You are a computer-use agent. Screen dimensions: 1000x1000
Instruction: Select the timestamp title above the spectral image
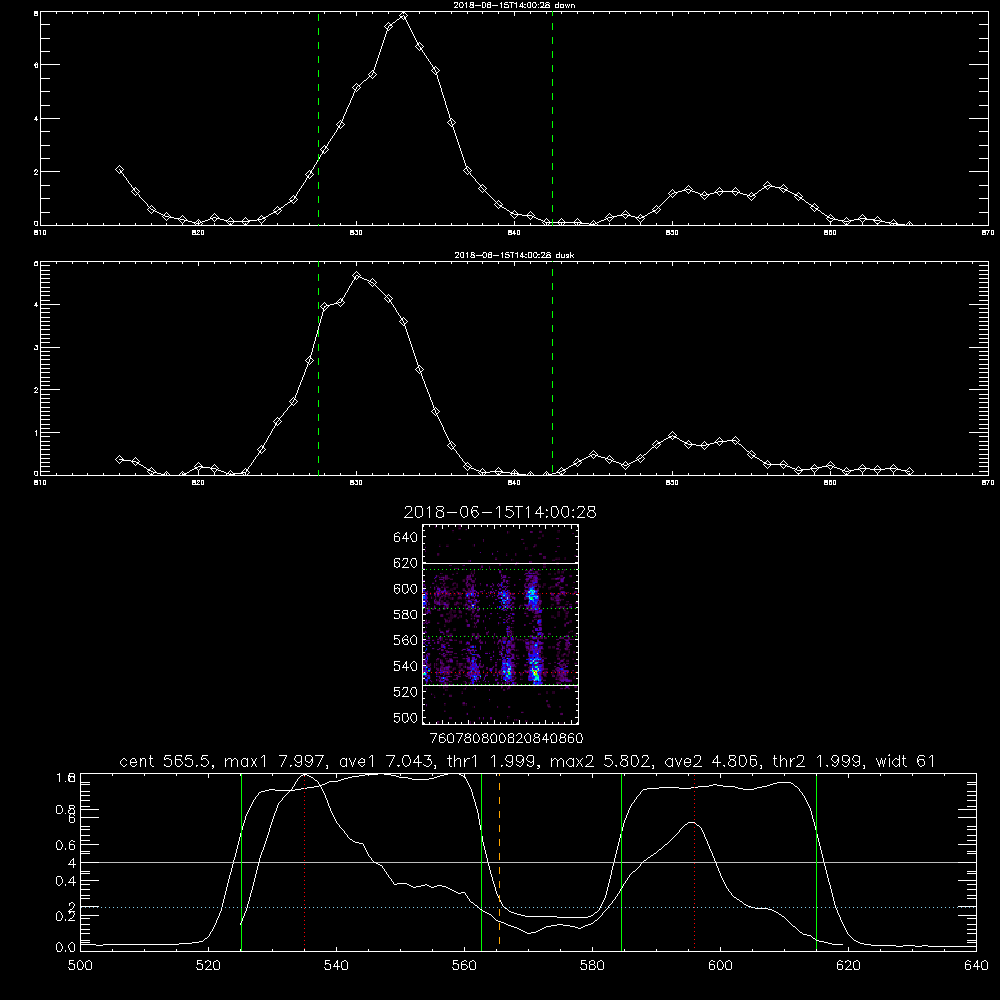(x=500, y=512)
